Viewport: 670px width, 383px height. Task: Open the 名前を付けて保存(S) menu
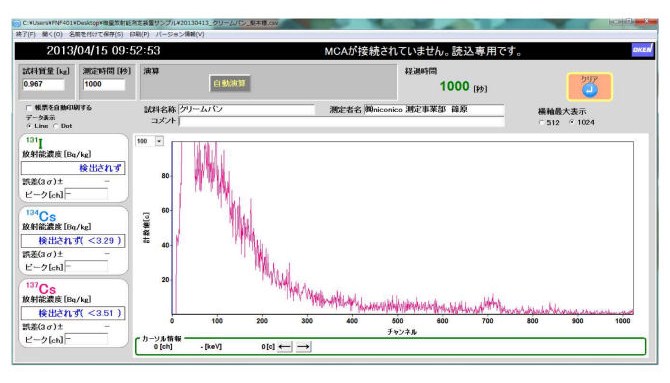click(x=96, y=34)
